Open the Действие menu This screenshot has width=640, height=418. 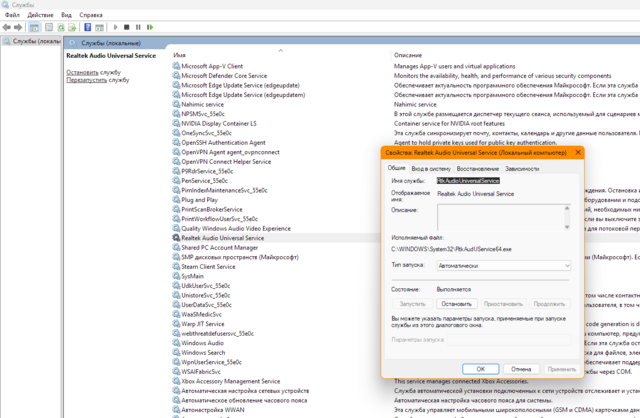(40, 15)
